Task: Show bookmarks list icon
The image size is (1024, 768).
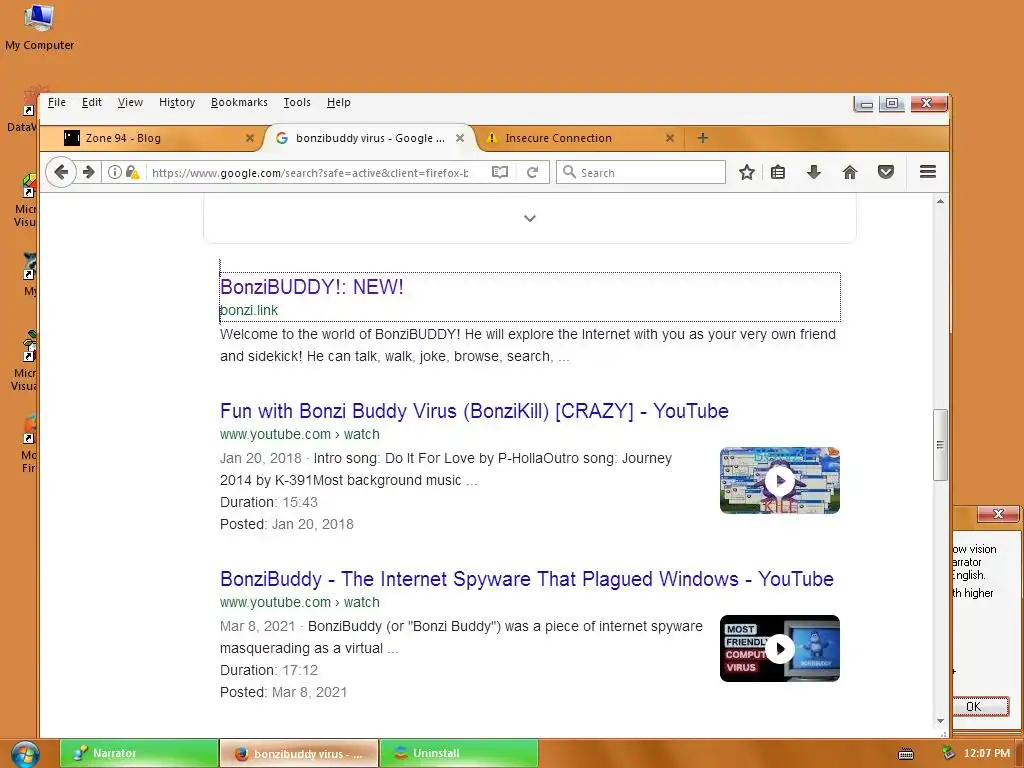Action: [x=778, y=172]
